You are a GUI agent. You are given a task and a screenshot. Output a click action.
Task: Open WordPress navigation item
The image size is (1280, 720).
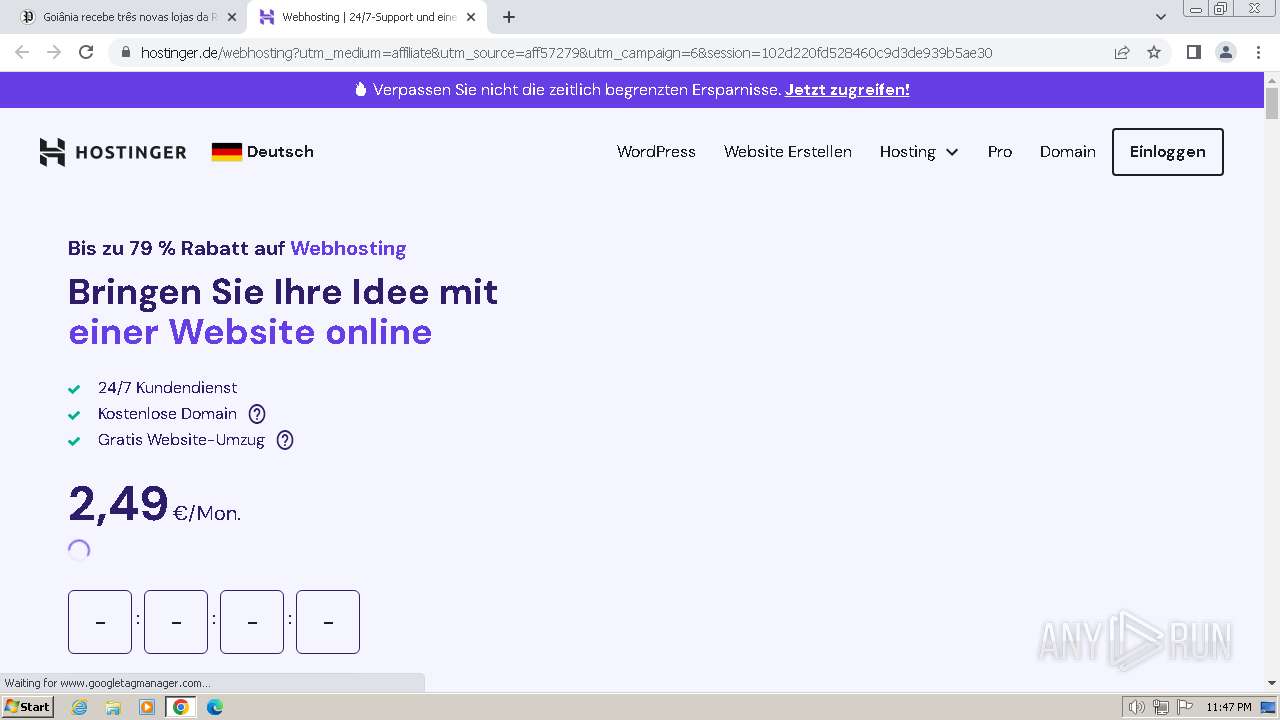[x=656, y=152]
